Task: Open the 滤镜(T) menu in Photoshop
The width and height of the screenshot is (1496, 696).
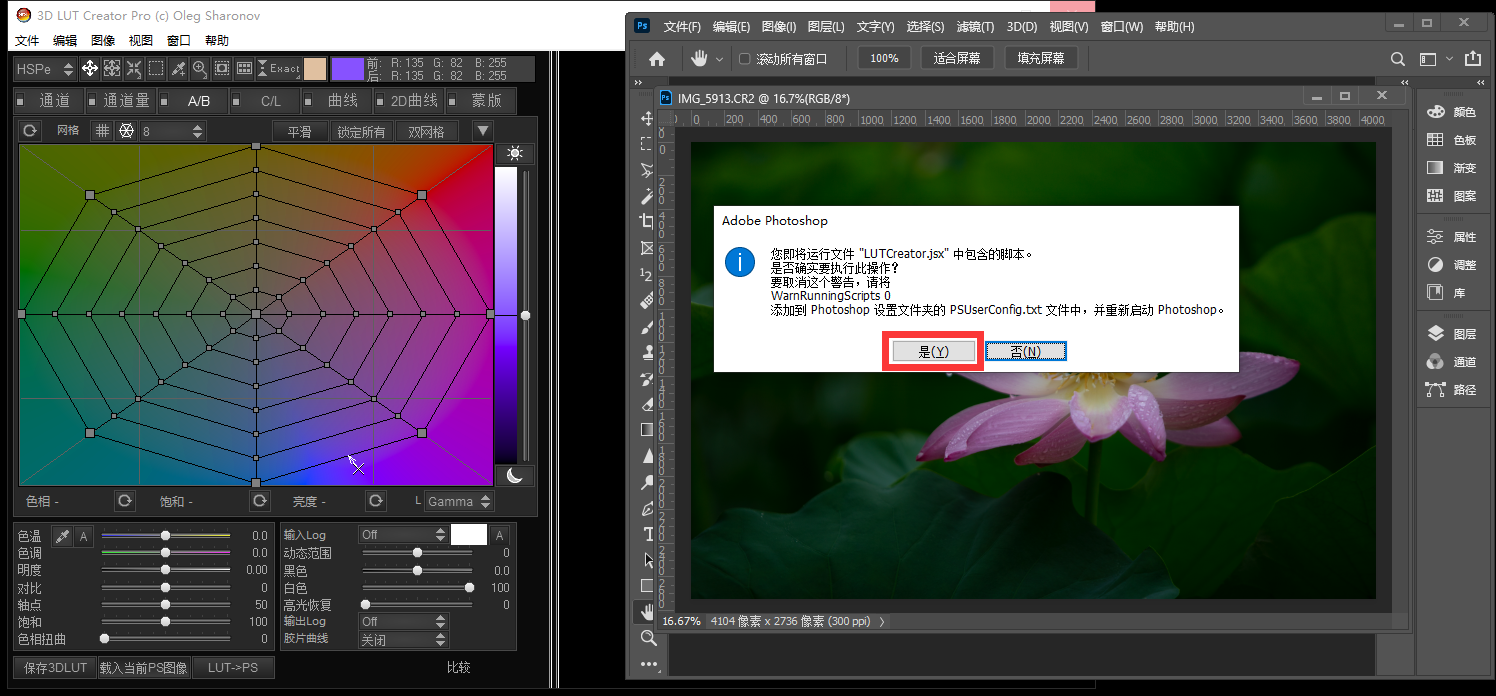Action: point(974,27)
